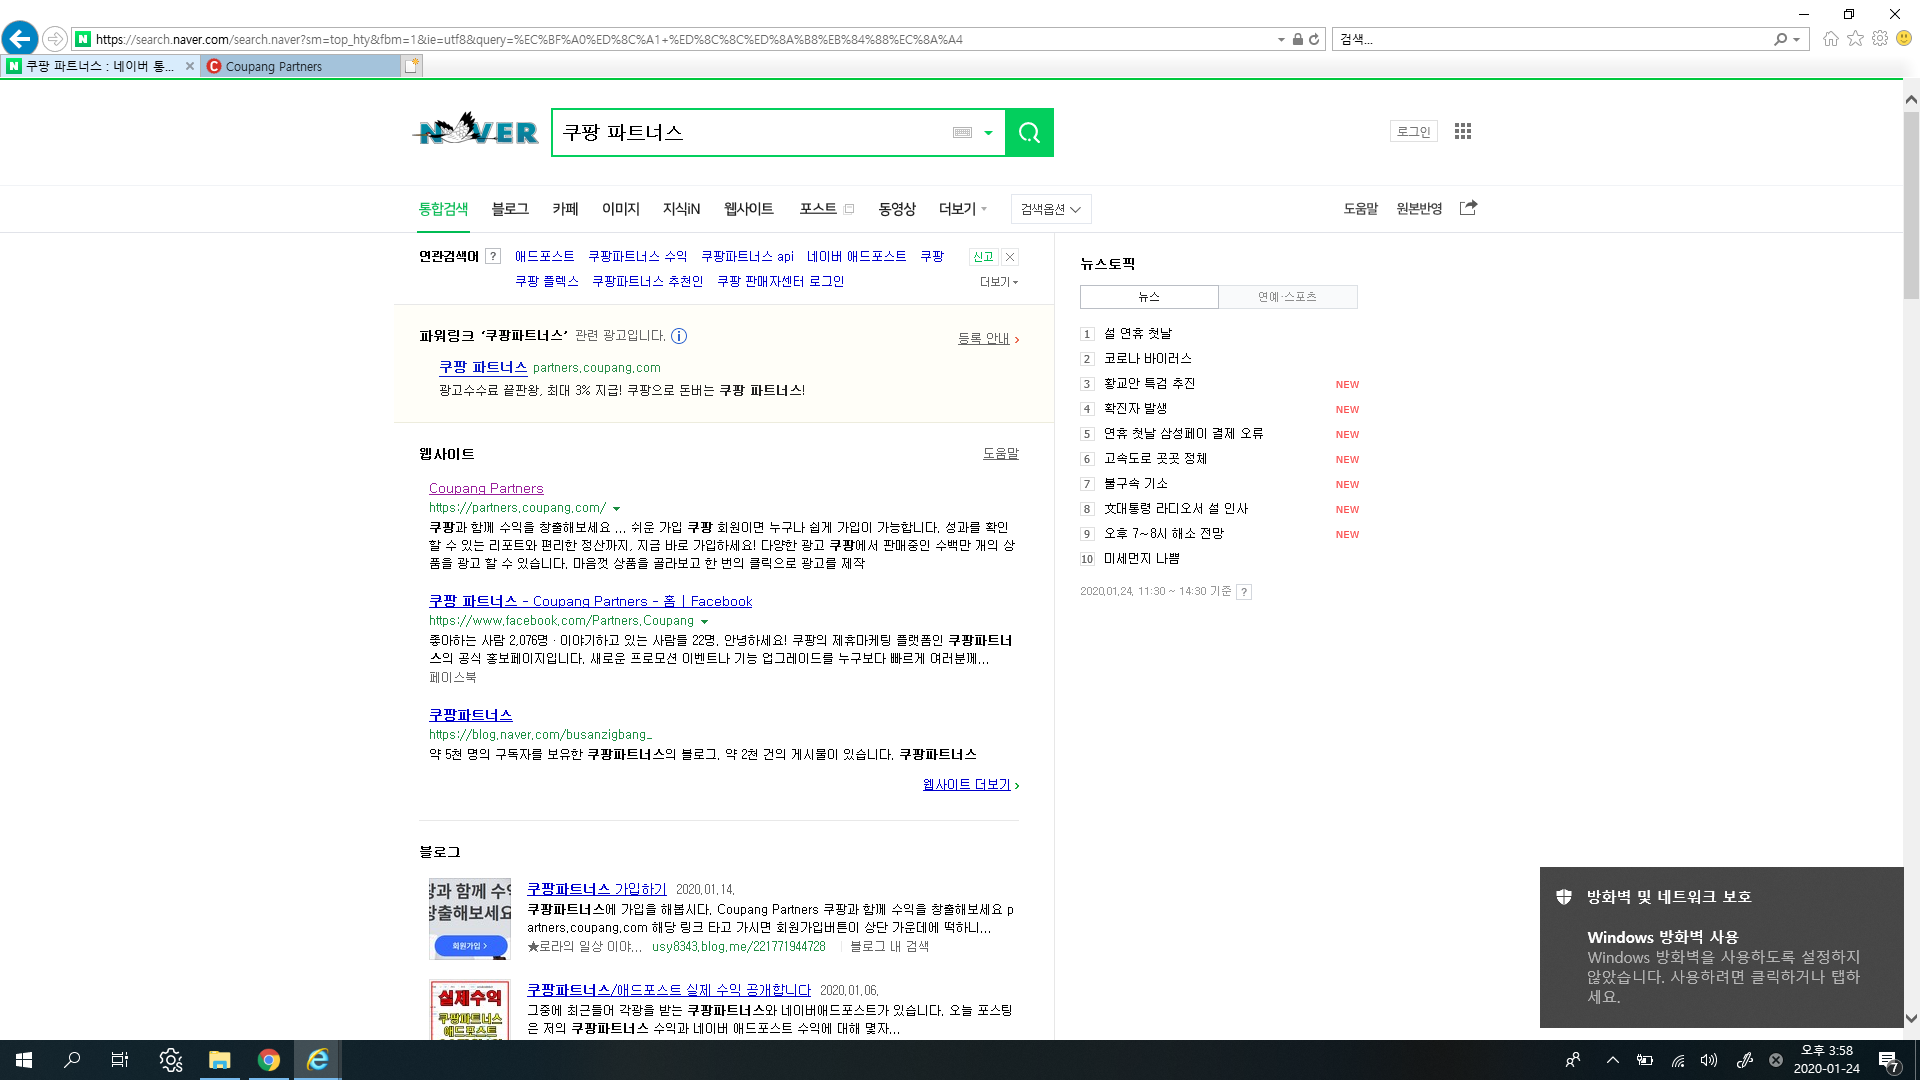Expand the 검색옵션 dropdown
1920x1080 pixels.
click(x=1050, y=209)
